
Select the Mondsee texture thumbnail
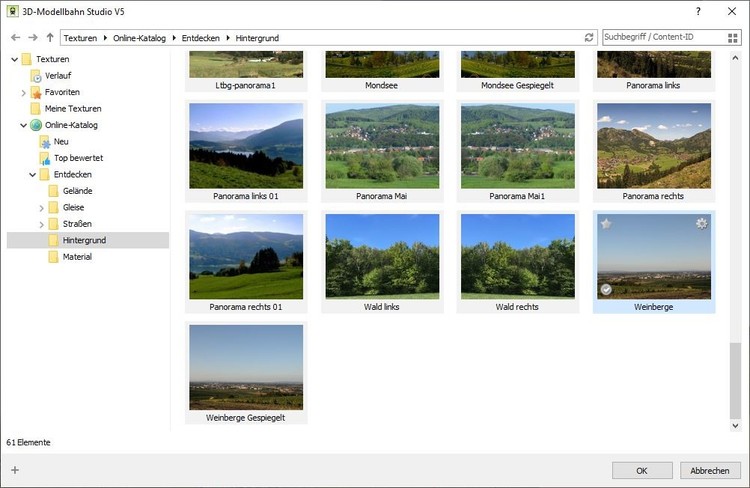pyautogui.click(x=382, y=71)
